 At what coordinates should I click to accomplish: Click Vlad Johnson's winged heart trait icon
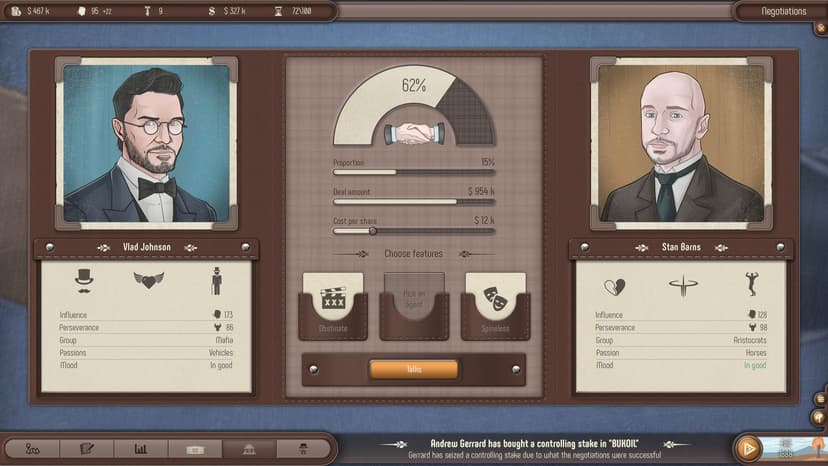pyautogui.click(x=148, y=280)
